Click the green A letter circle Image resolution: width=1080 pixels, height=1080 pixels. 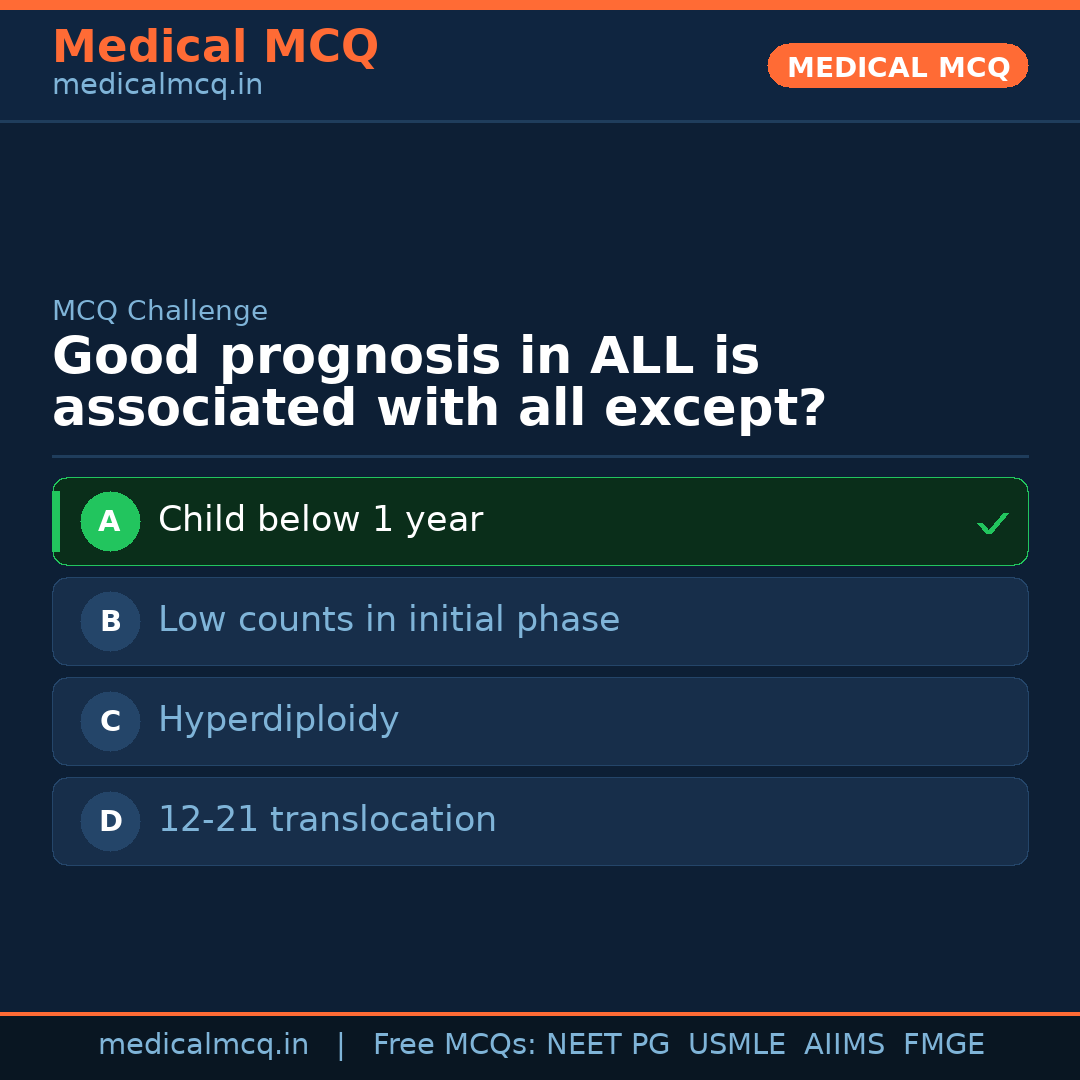tap(110, 521)
